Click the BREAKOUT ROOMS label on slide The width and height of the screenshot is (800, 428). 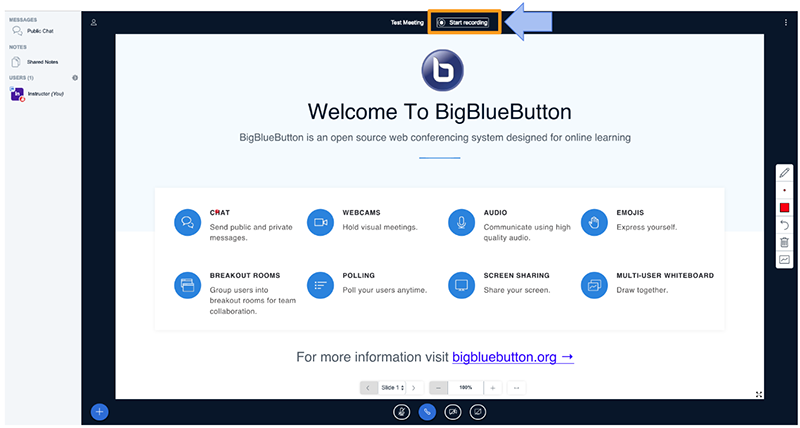pyautogui.click(x=245, y=275)
